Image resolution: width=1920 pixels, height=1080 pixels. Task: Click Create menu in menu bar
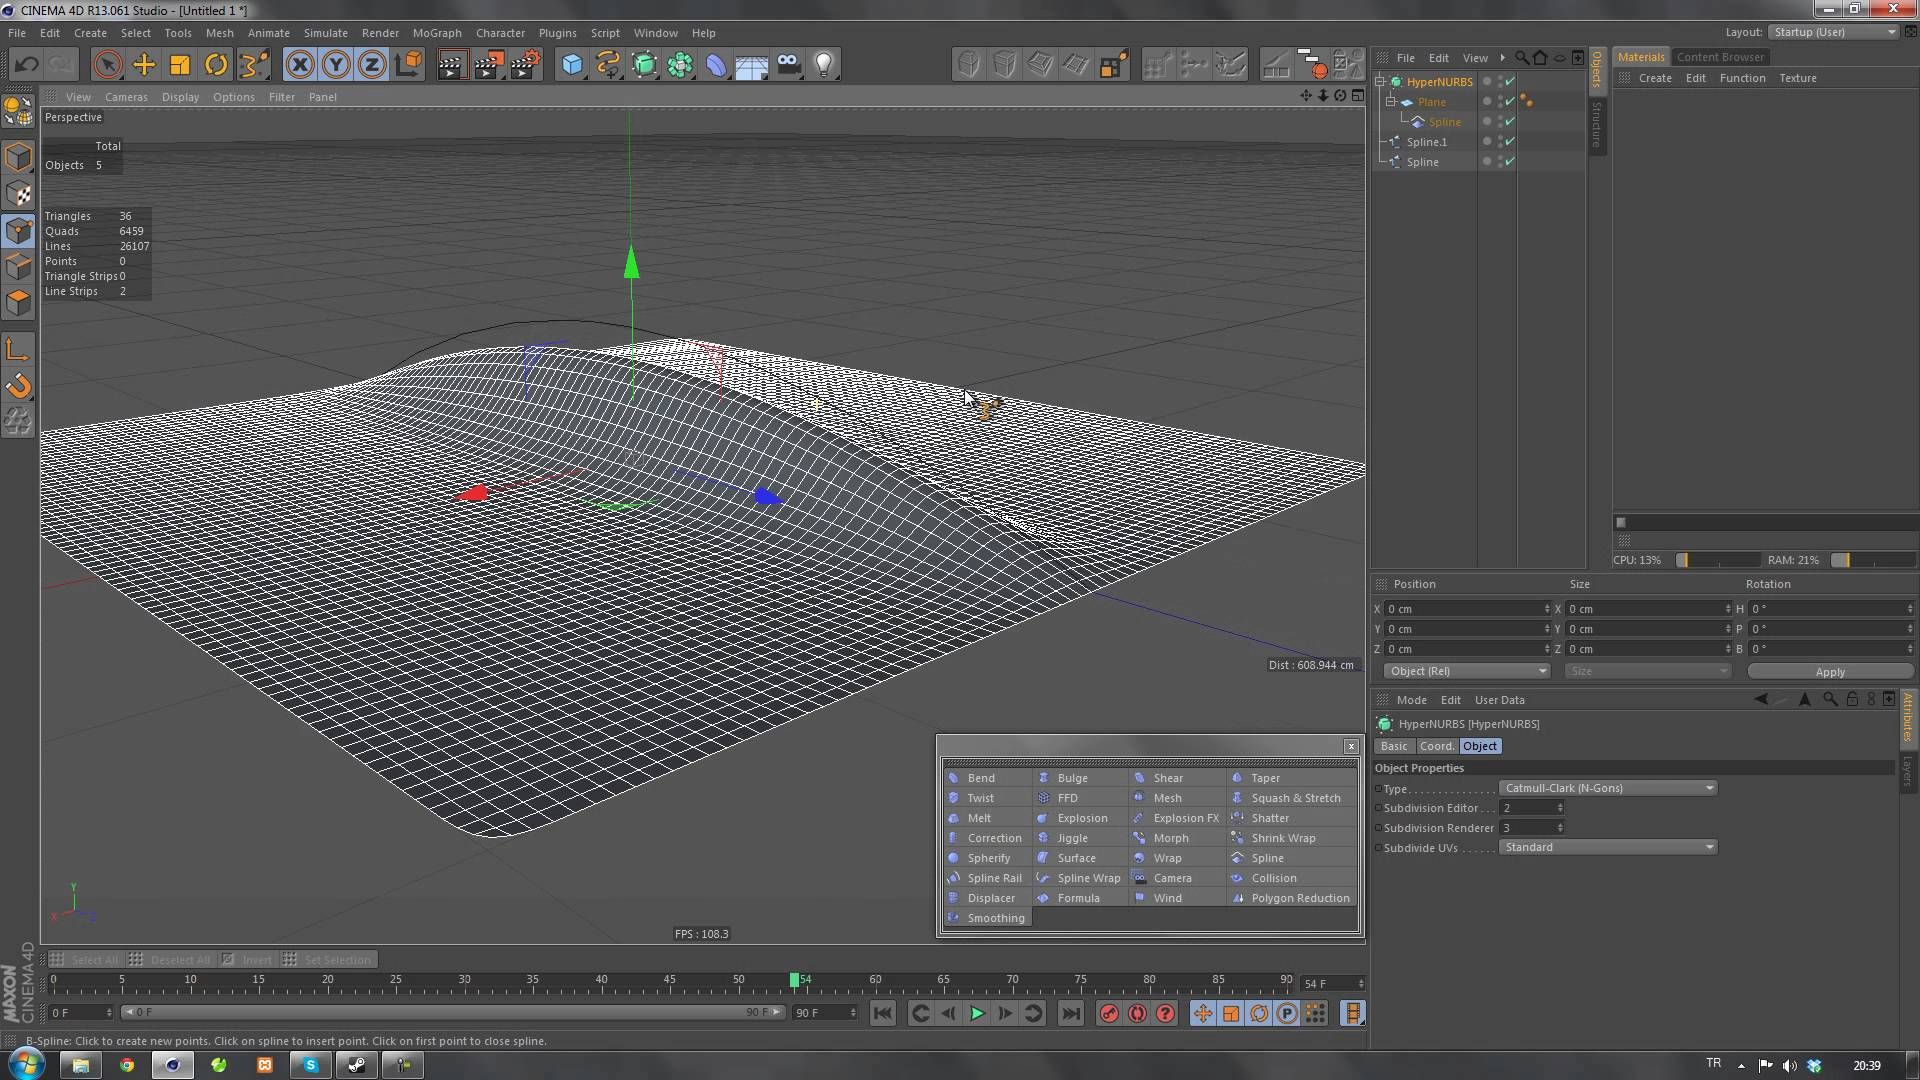click(x=90, y=32)
